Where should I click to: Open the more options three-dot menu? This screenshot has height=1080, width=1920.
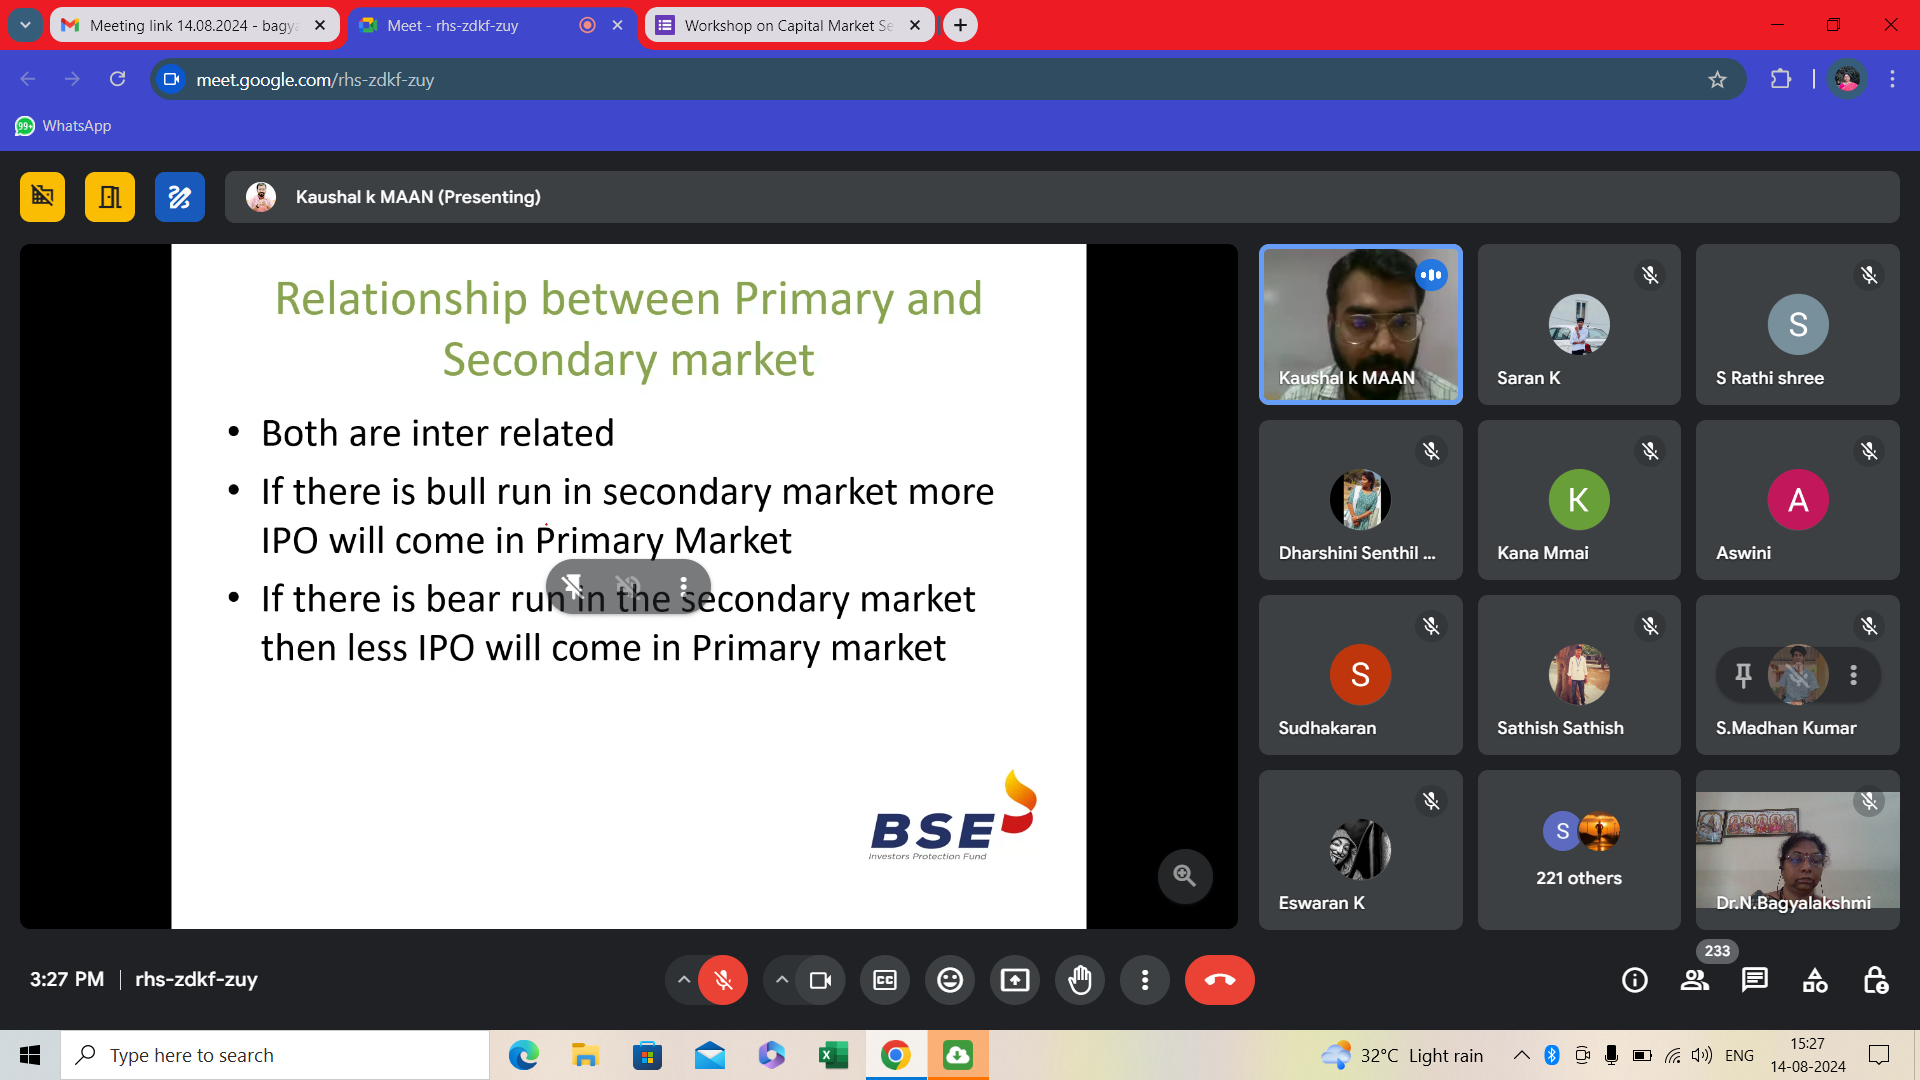coord(1145,980)
